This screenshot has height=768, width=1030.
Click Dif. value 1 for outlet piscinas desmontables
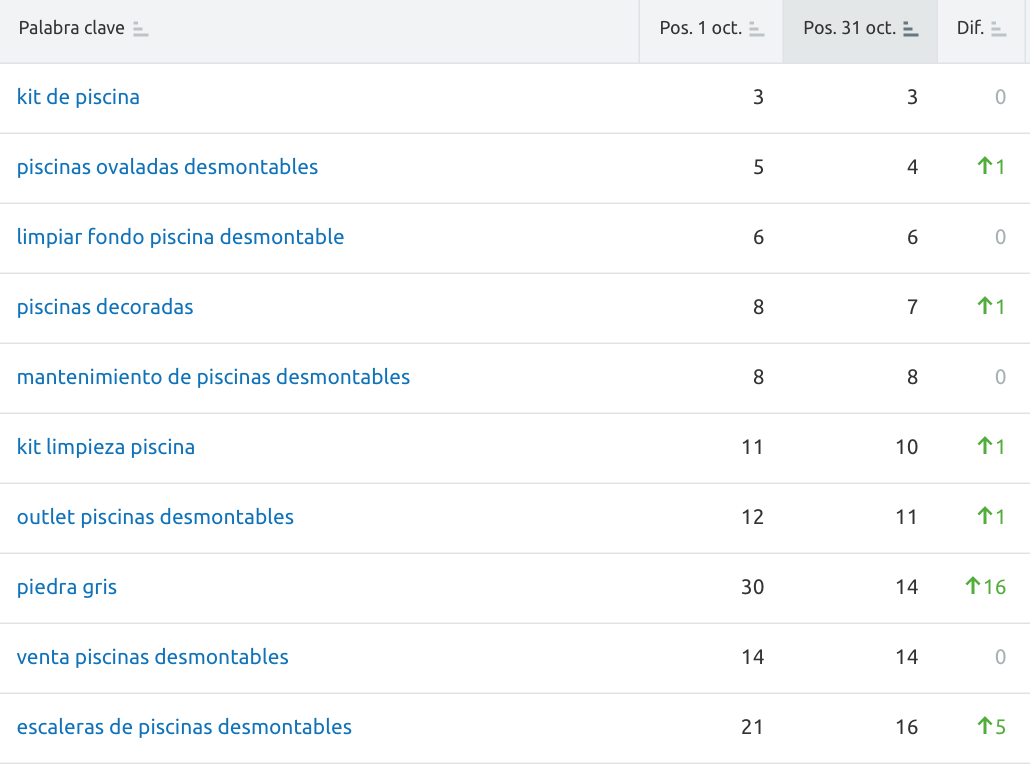pyautogui.click(x=991, y=517)
